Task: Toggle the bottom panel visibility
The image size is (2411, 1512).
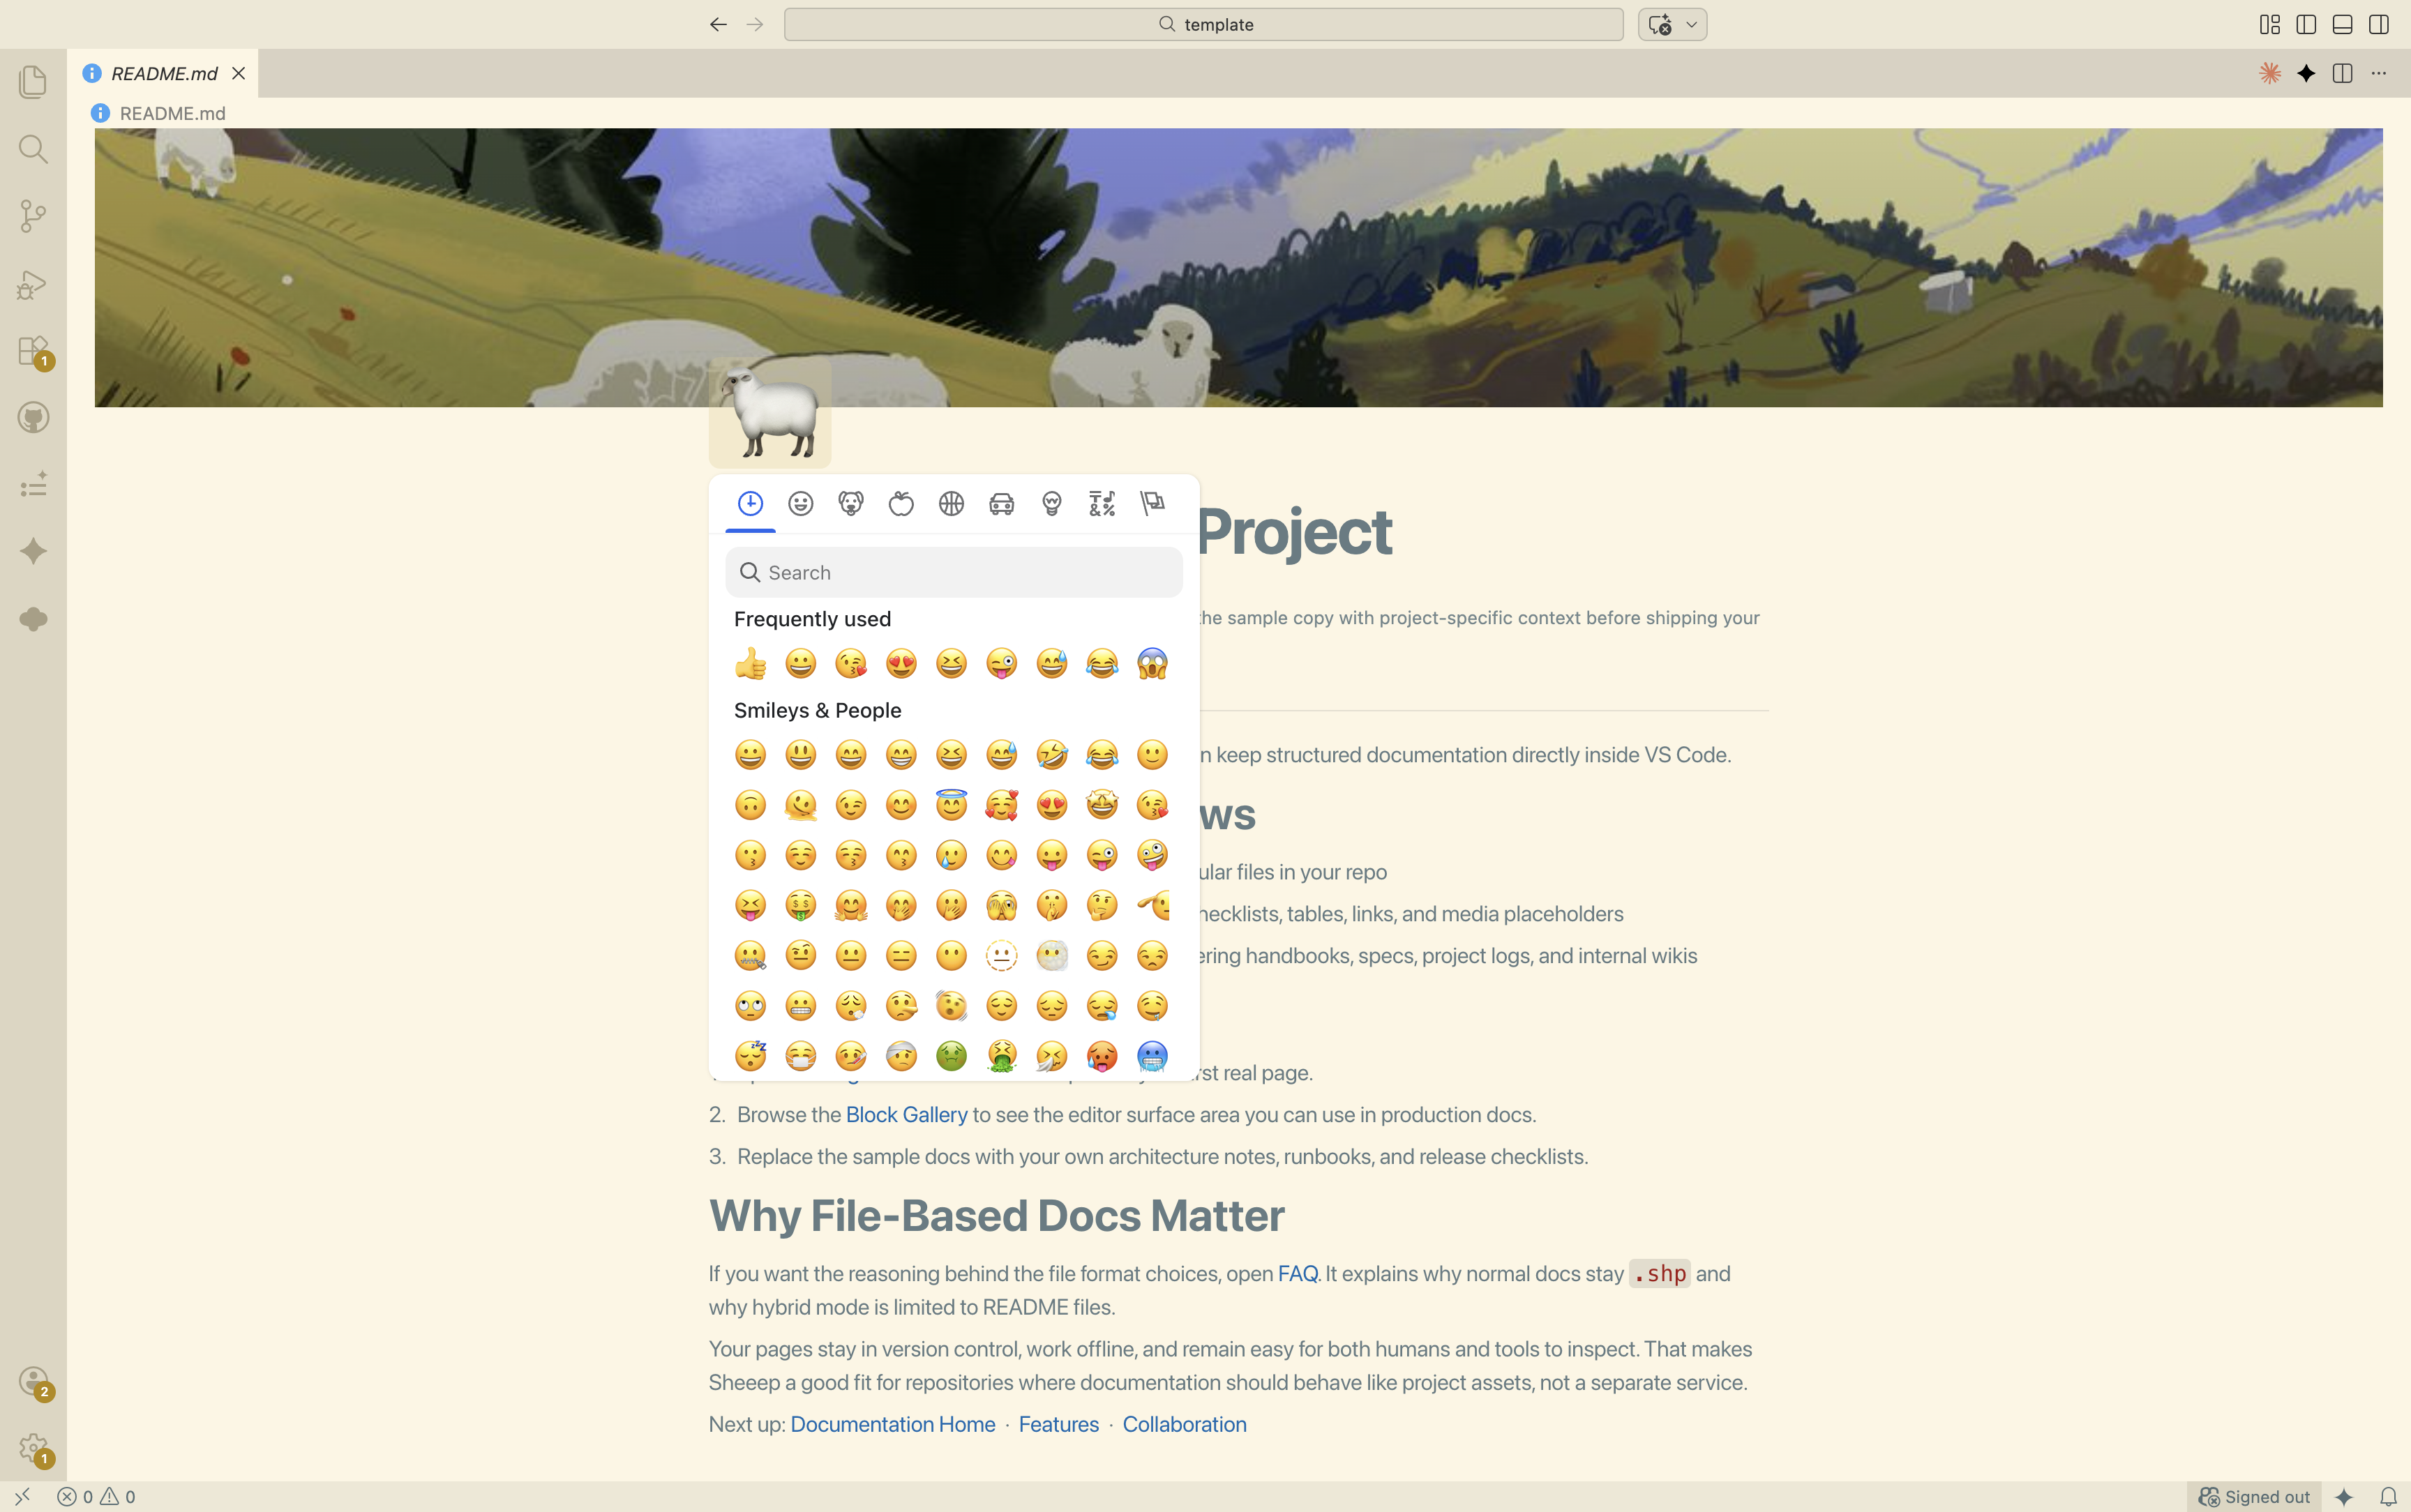Action: [x=2342, y=24]
